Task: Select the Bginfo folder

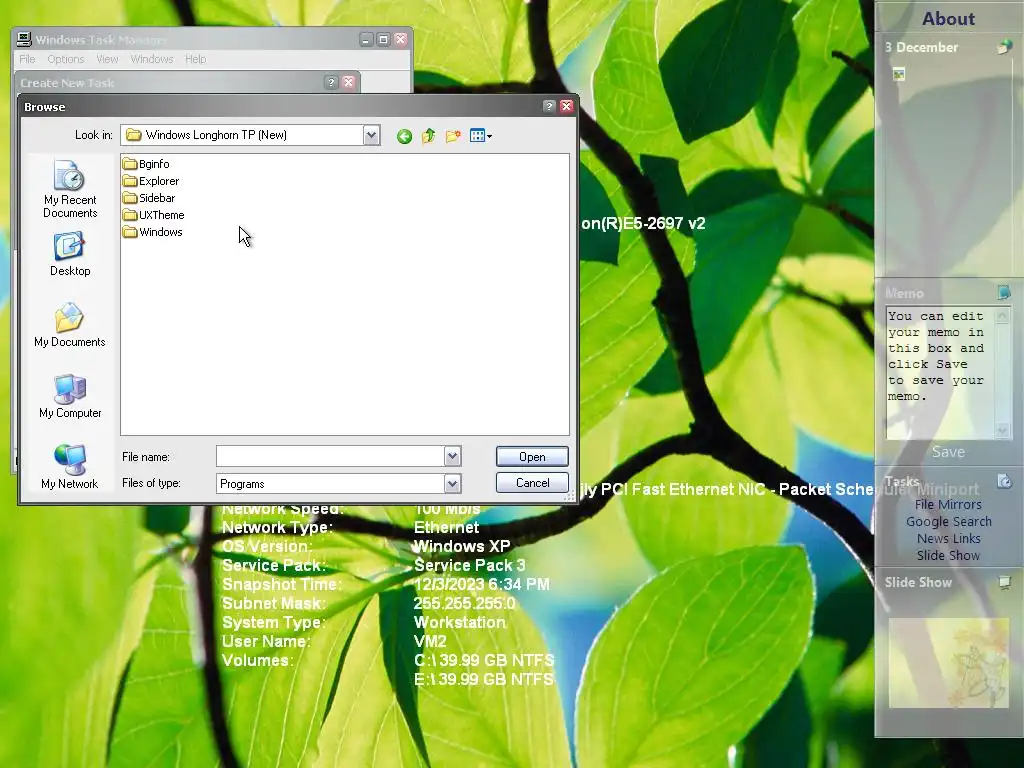Action: coord(146,164)
